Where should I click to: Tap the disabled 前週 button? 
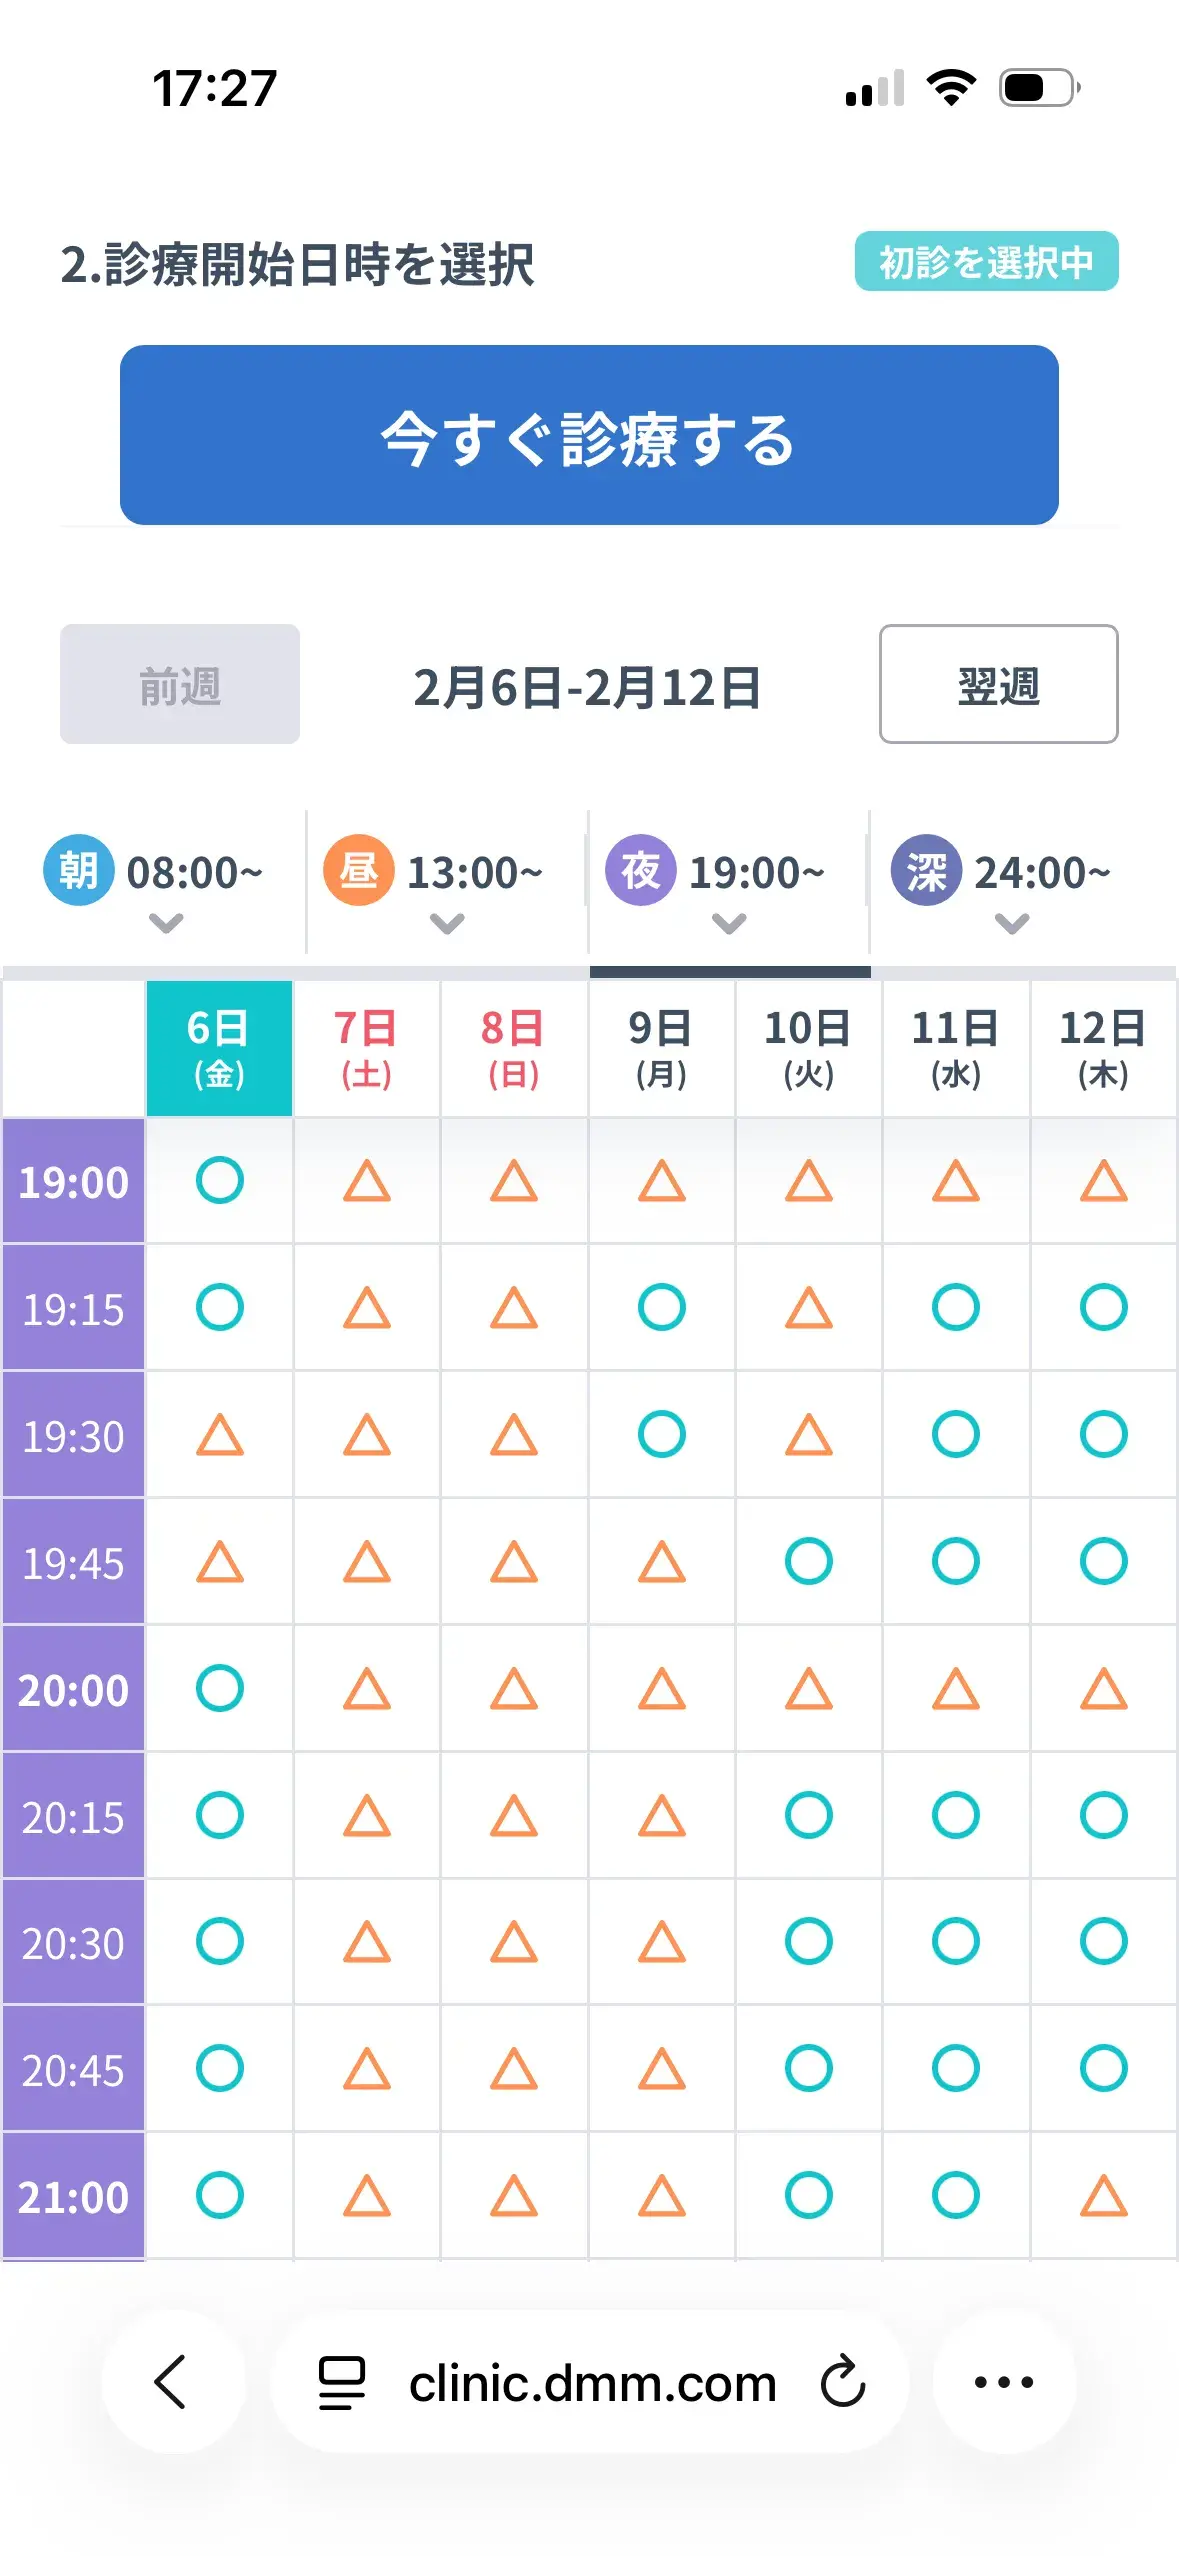point(180,684)
